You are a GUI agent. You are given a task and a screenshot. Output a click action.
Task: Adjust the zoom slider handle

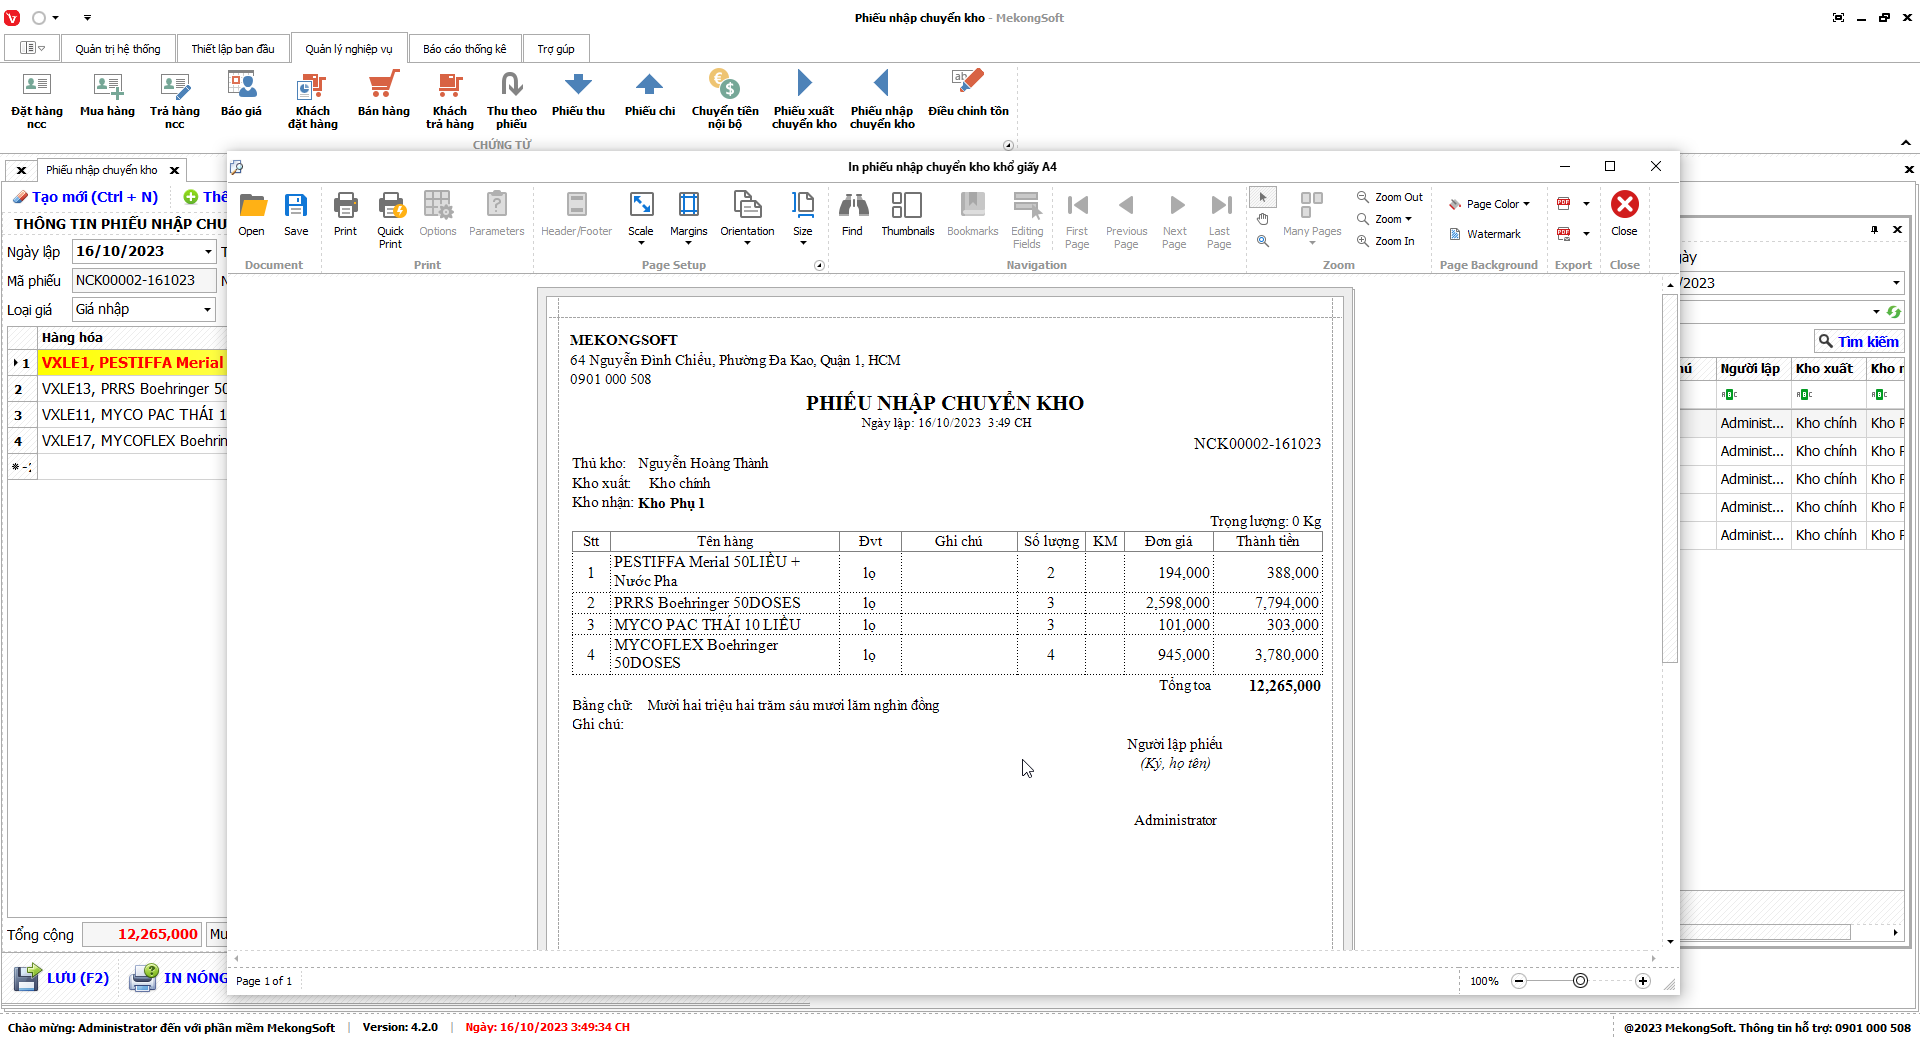1580,981
